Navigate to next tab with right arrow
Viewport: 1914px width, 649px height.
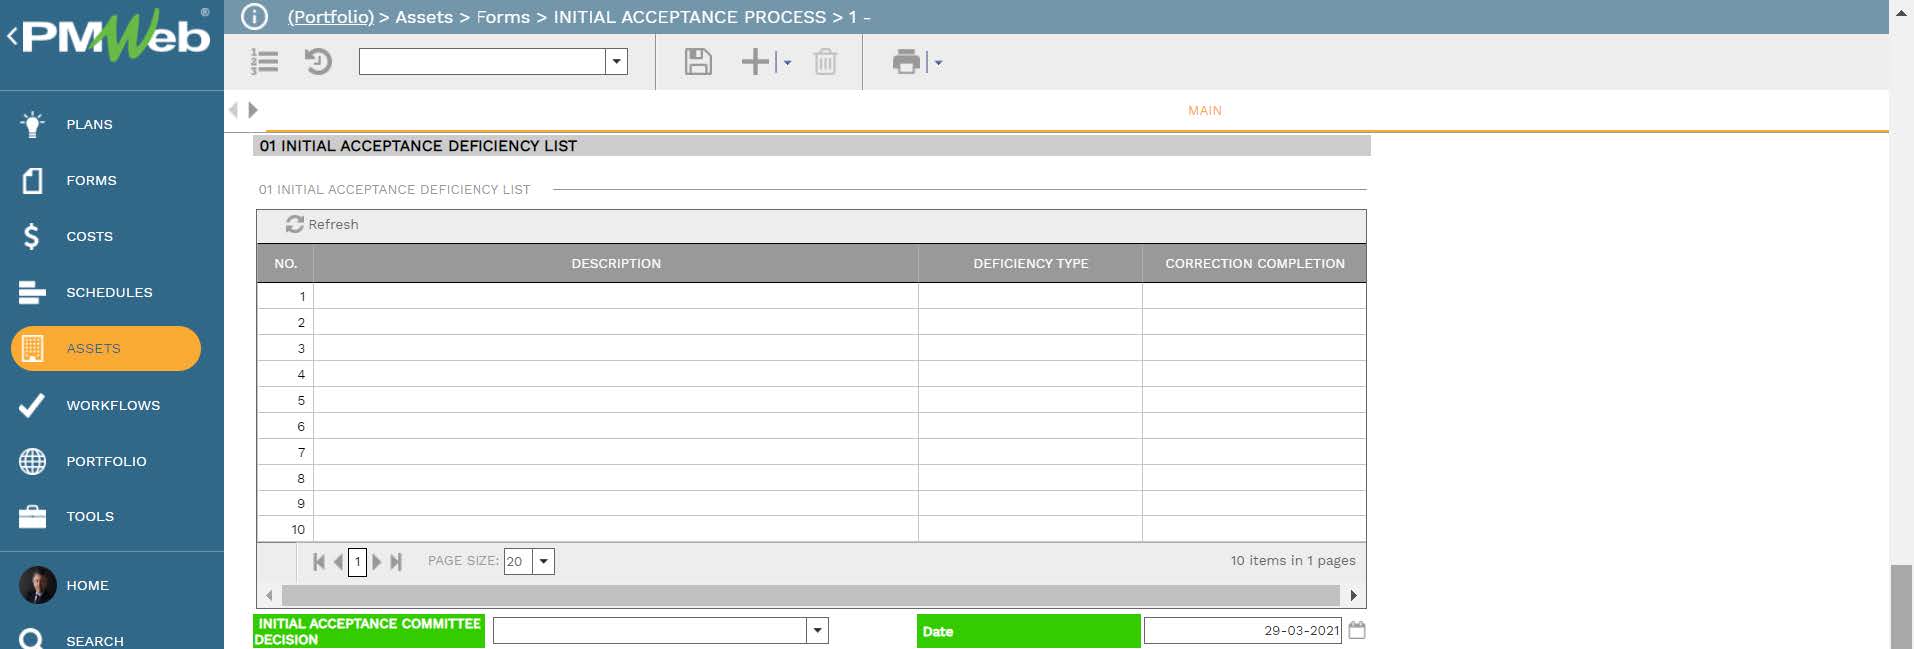(x=253, y=110)
